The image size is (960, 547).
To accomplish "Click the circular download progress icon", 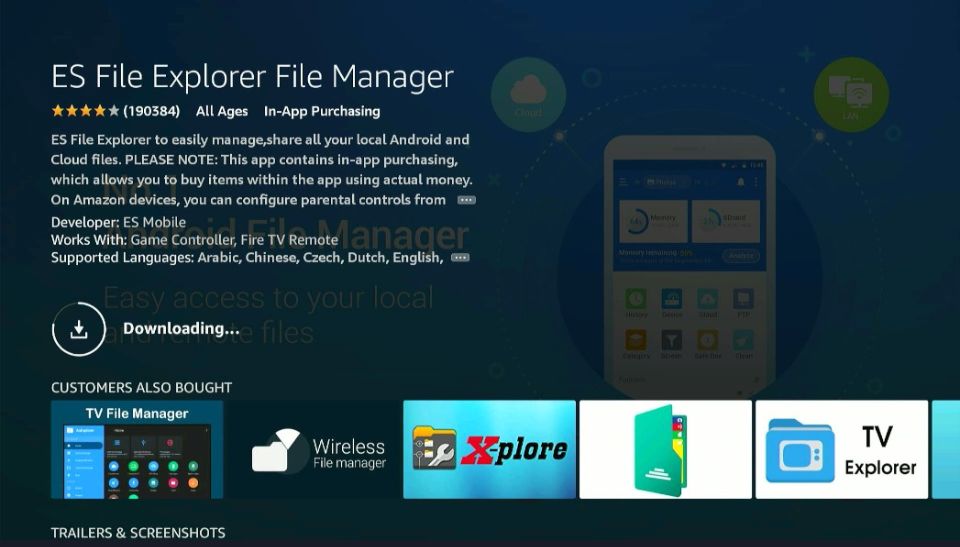I will [x=79, y=329].
